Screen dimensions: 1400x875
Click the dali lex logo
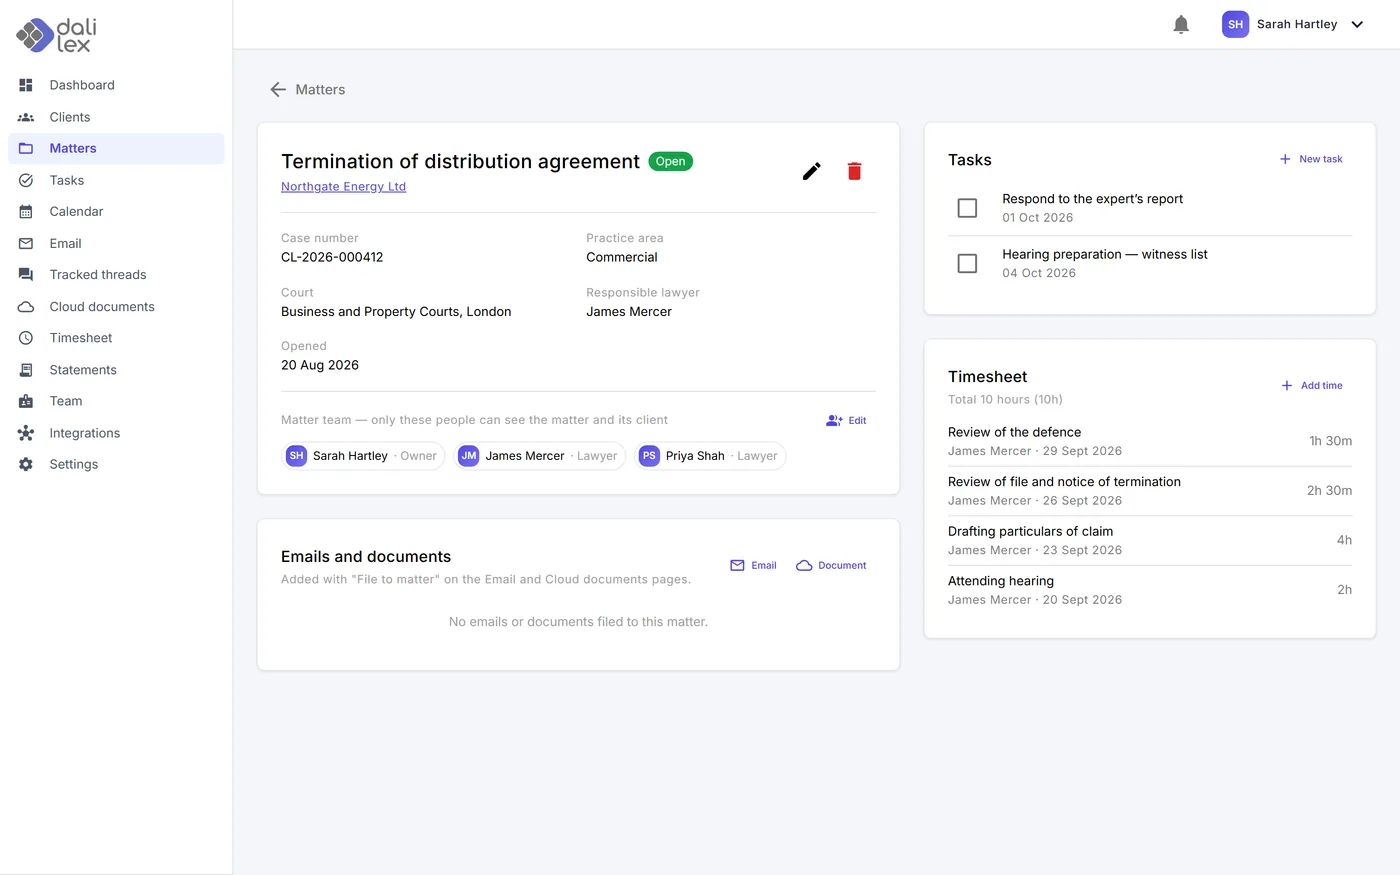(x=56, y=35)
